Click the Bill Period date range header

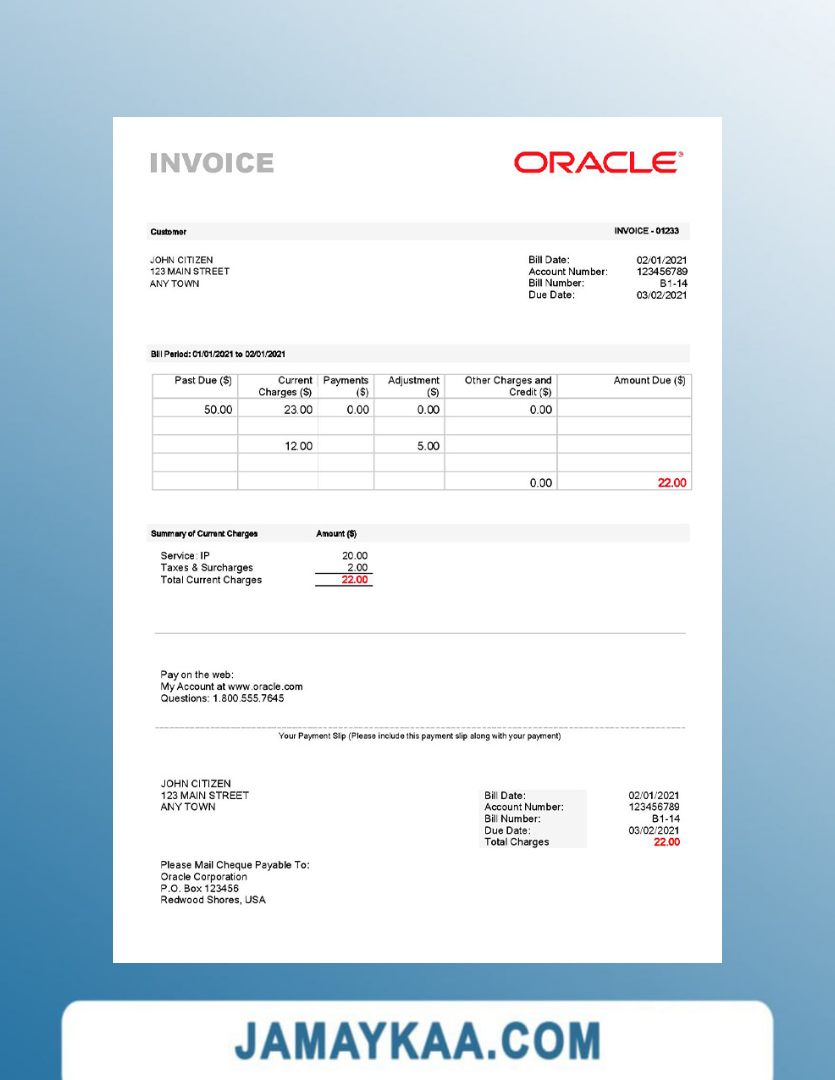[x=218, y=354]
